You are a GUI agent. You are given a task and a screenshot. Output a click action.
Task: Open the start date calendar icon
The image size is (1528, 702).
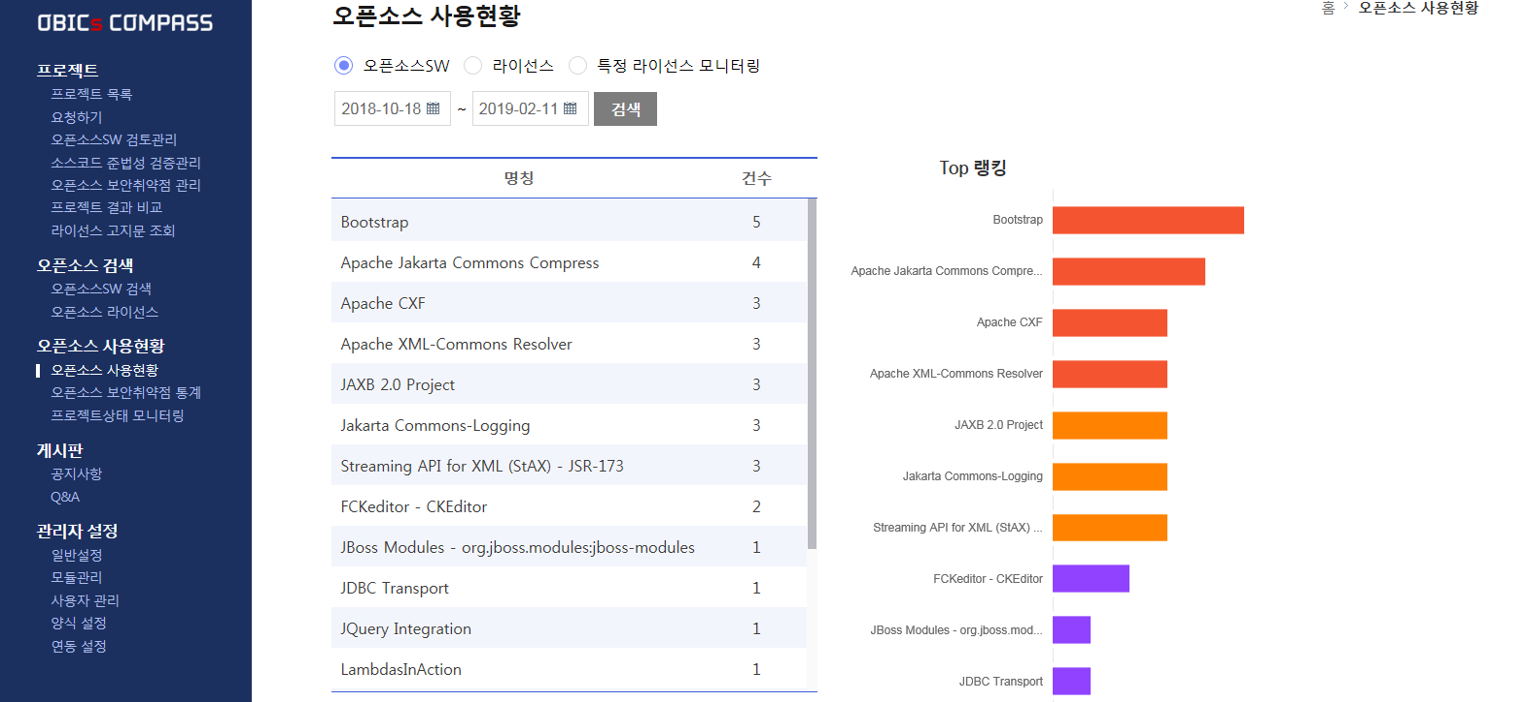coord(433,109)
